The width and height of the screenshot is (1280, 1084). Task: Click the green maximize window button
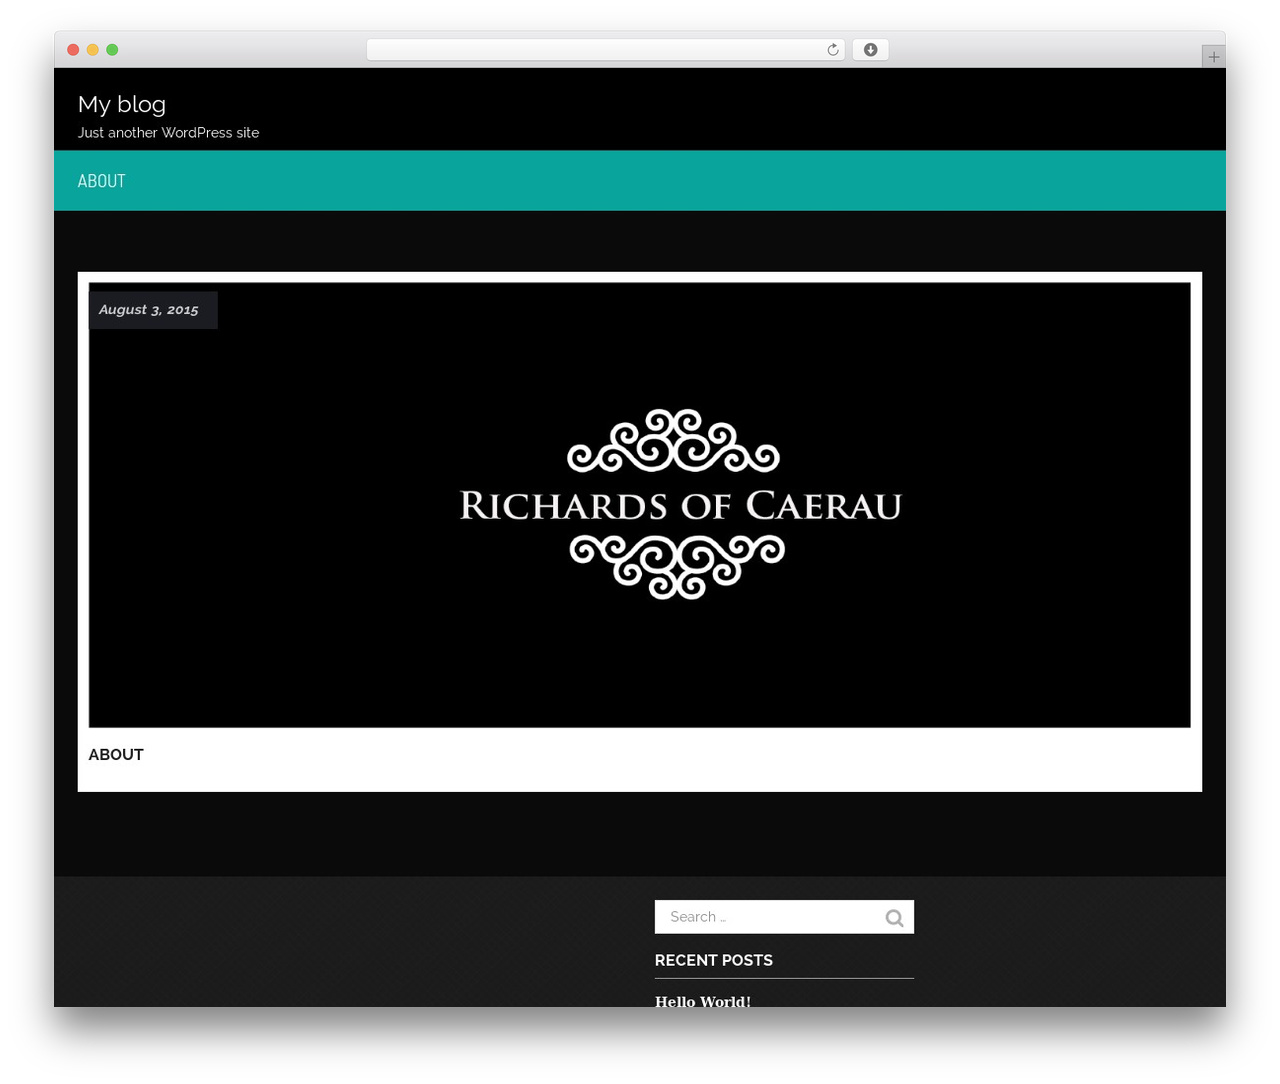point(112,50)
